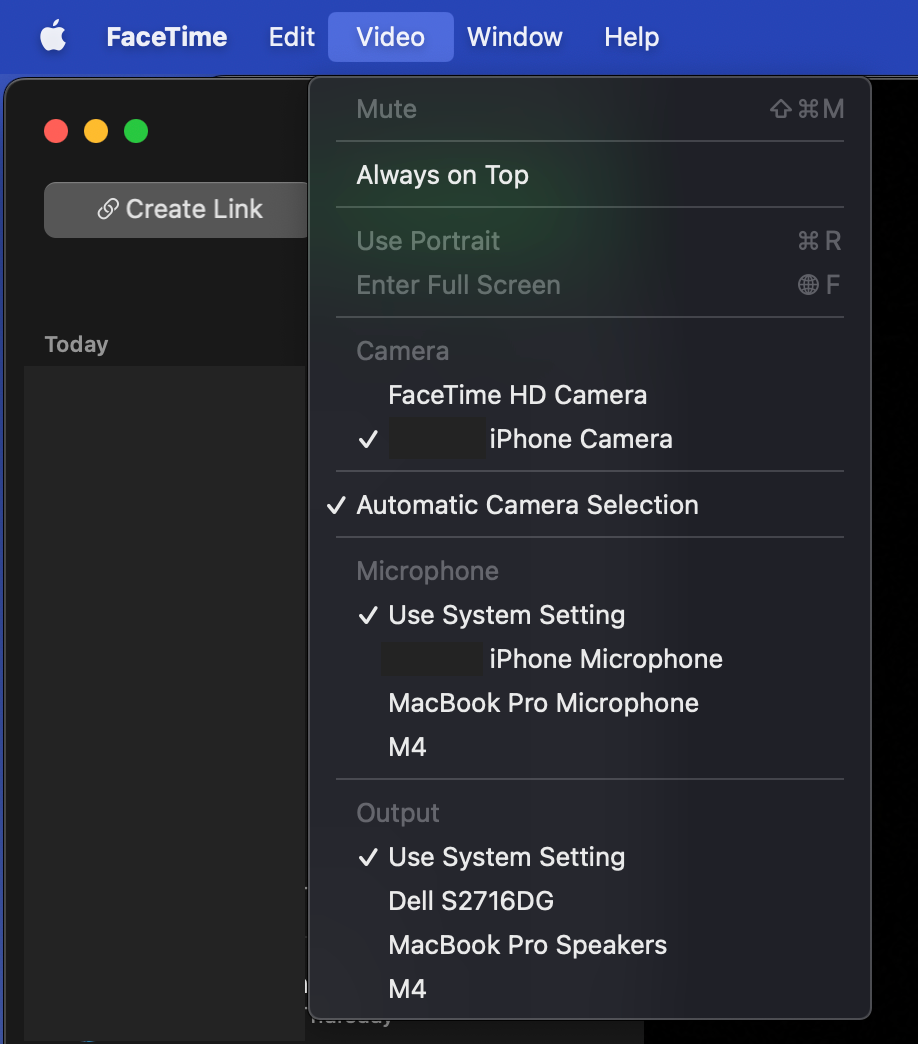This screenshot has width=918, height=1044.
Task: Select the iPhone Camera option
Action: [590, 439]
